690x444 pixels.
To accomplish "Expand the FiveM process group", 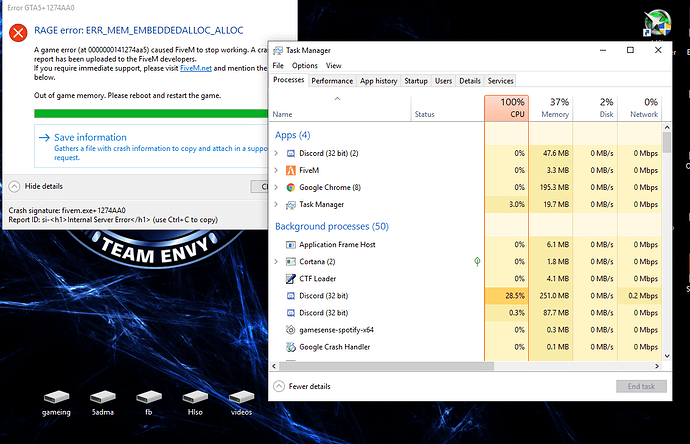I will point(276,170).
